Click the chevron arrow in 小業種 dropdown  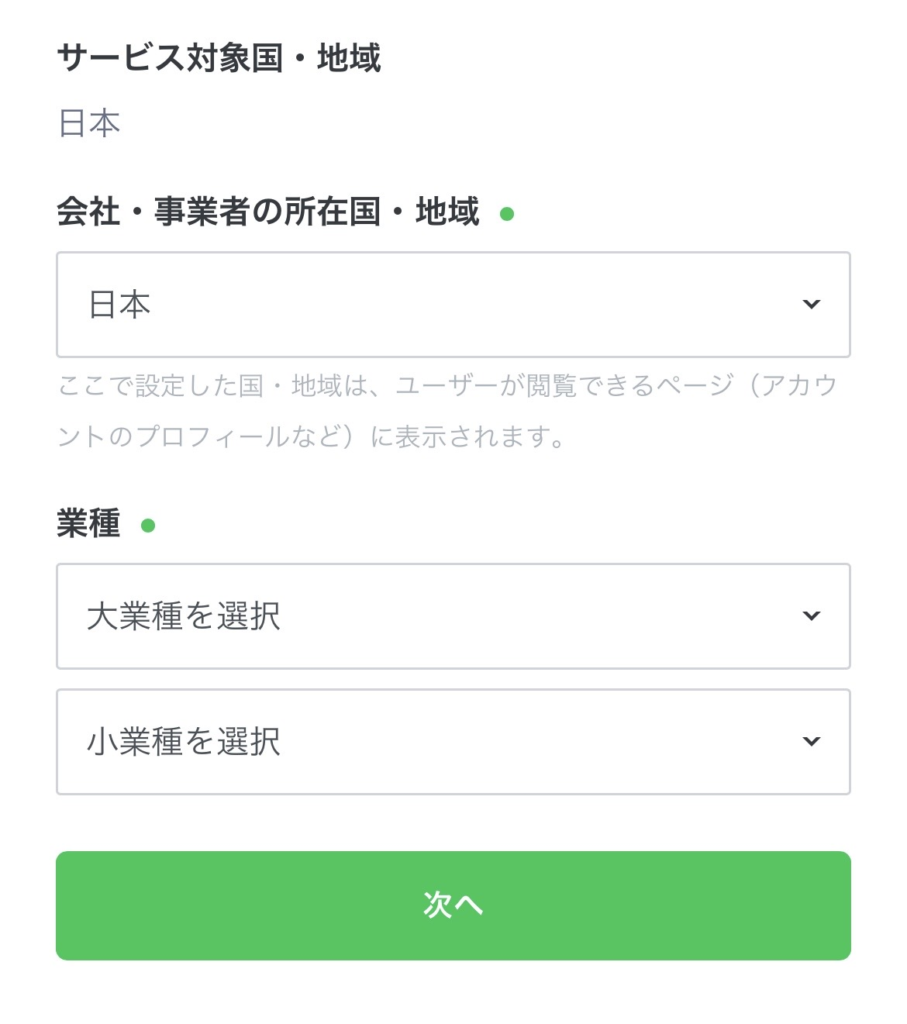click(811, 741)
